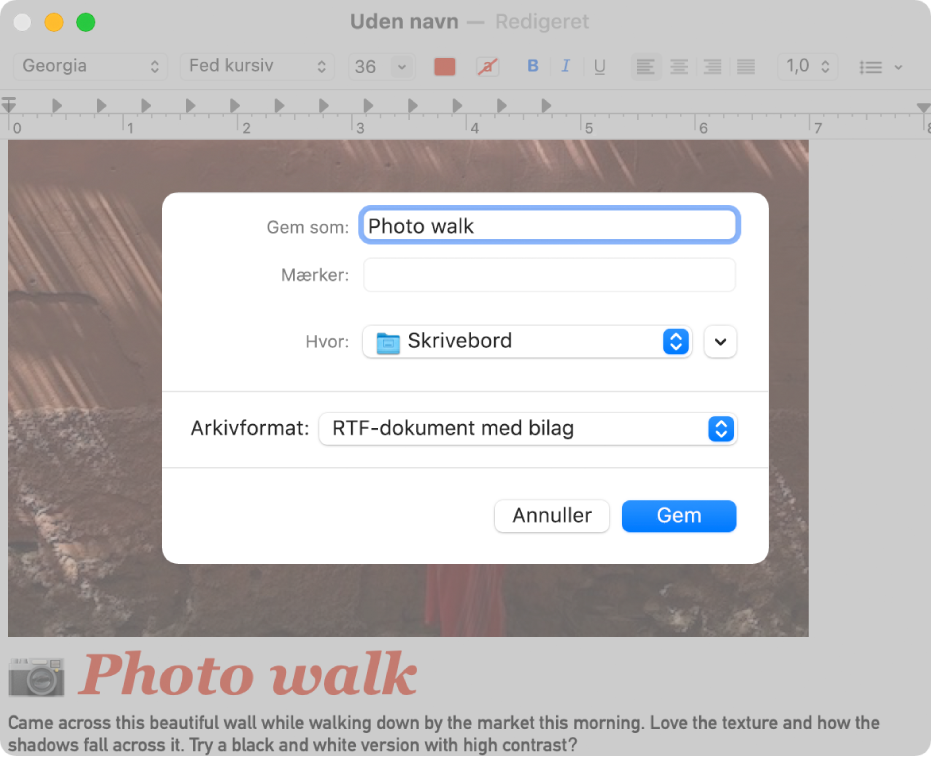Open the list bullets and numbering menu
This screenshot has width=931, height=758.
click(x=881, y=67)
